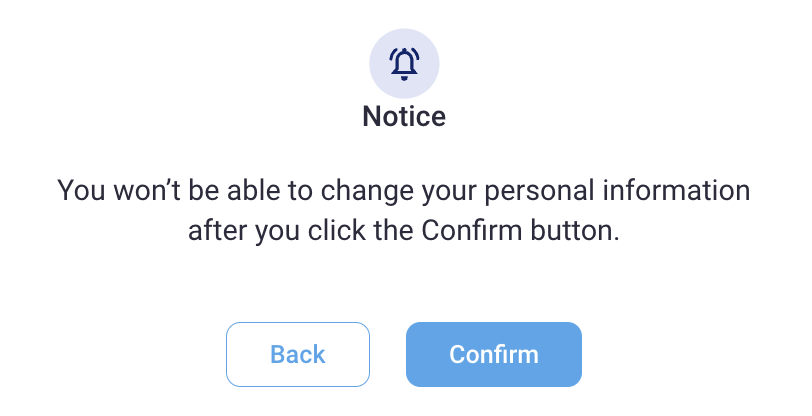Click the "Back" text label
Screen dimensions: 812x416
coord(298,354)
